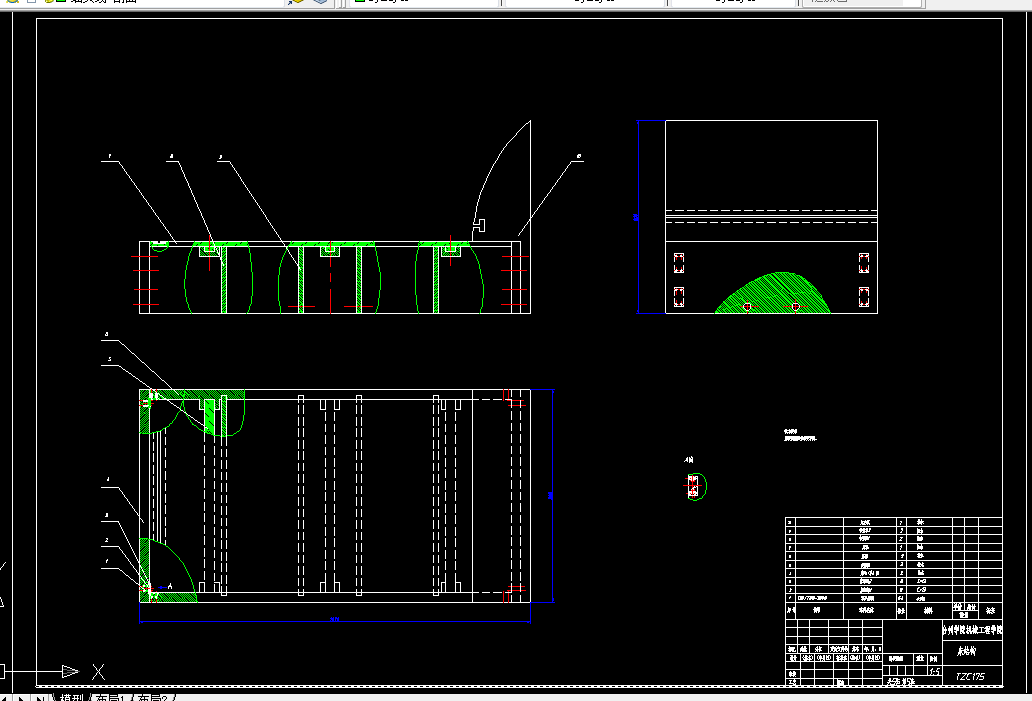Select the blue horizontal dimension below plan view
The width and height of the screenshot is (1032, 701).
tap(335, 620)
